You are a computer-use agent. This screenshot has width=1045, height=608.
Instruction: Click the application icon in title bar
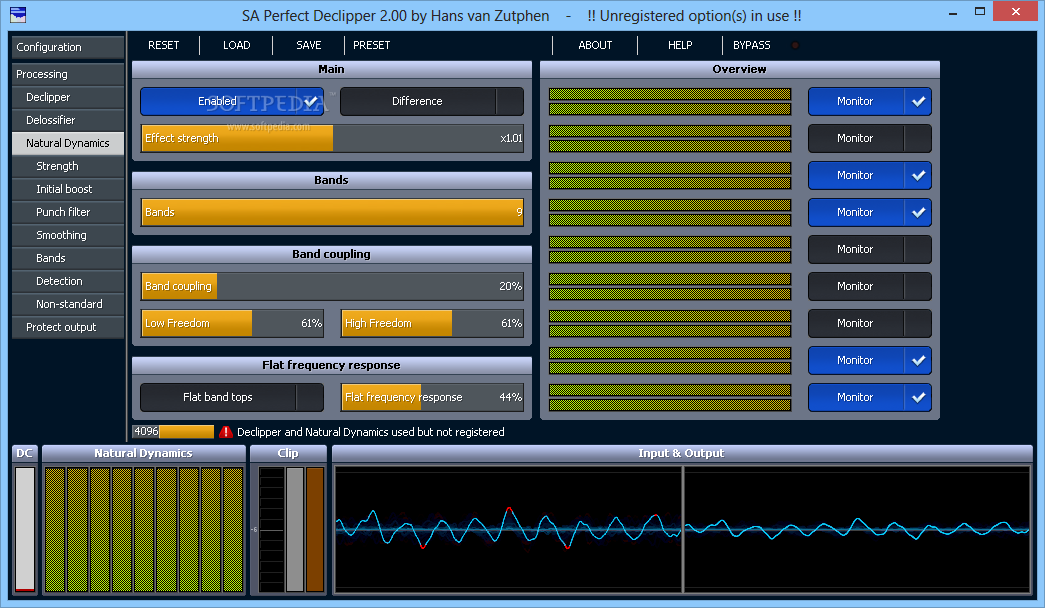coord(18,14)
